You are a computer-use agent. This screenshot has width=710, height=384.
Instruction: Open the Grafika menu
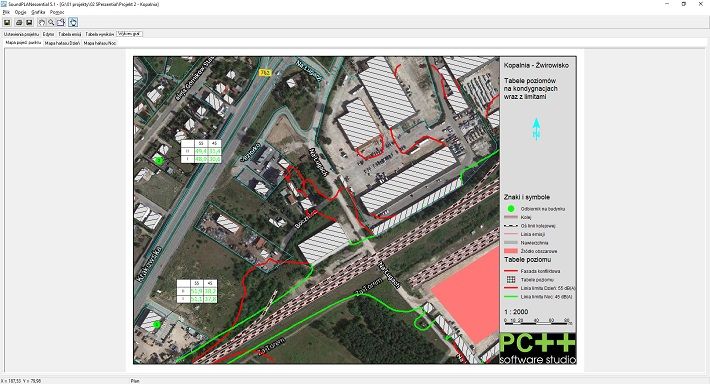point(38,12)
